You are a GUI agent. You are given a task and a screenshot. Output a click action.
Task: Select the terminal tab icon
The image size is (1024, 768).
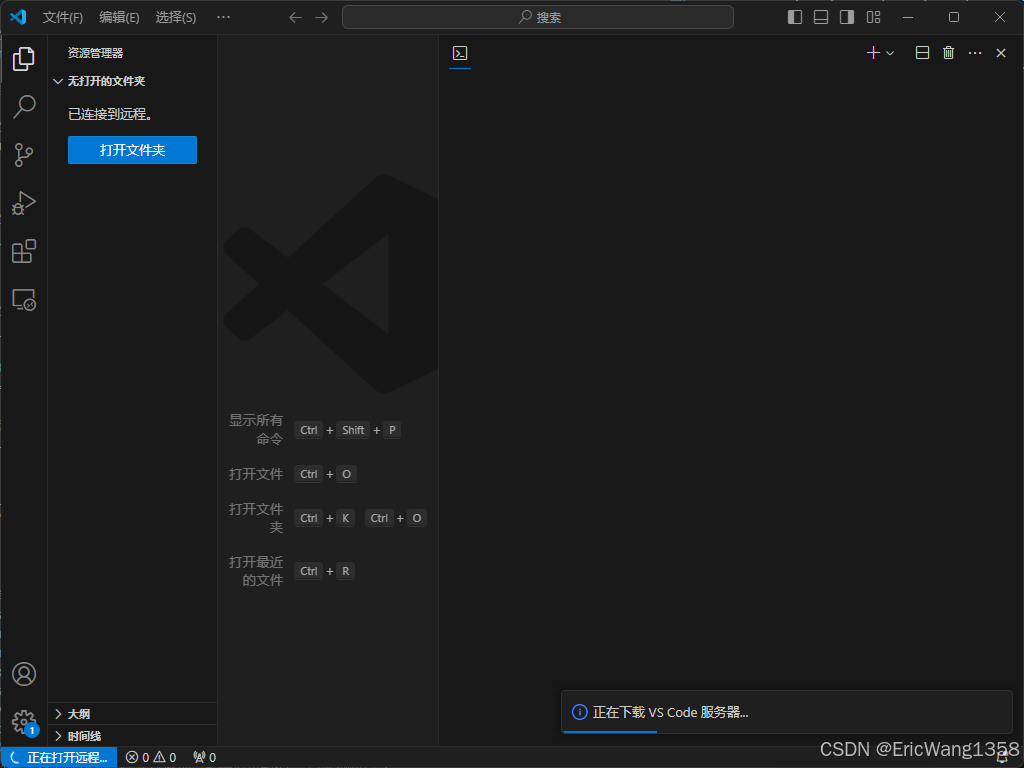[x=460, y=53]
